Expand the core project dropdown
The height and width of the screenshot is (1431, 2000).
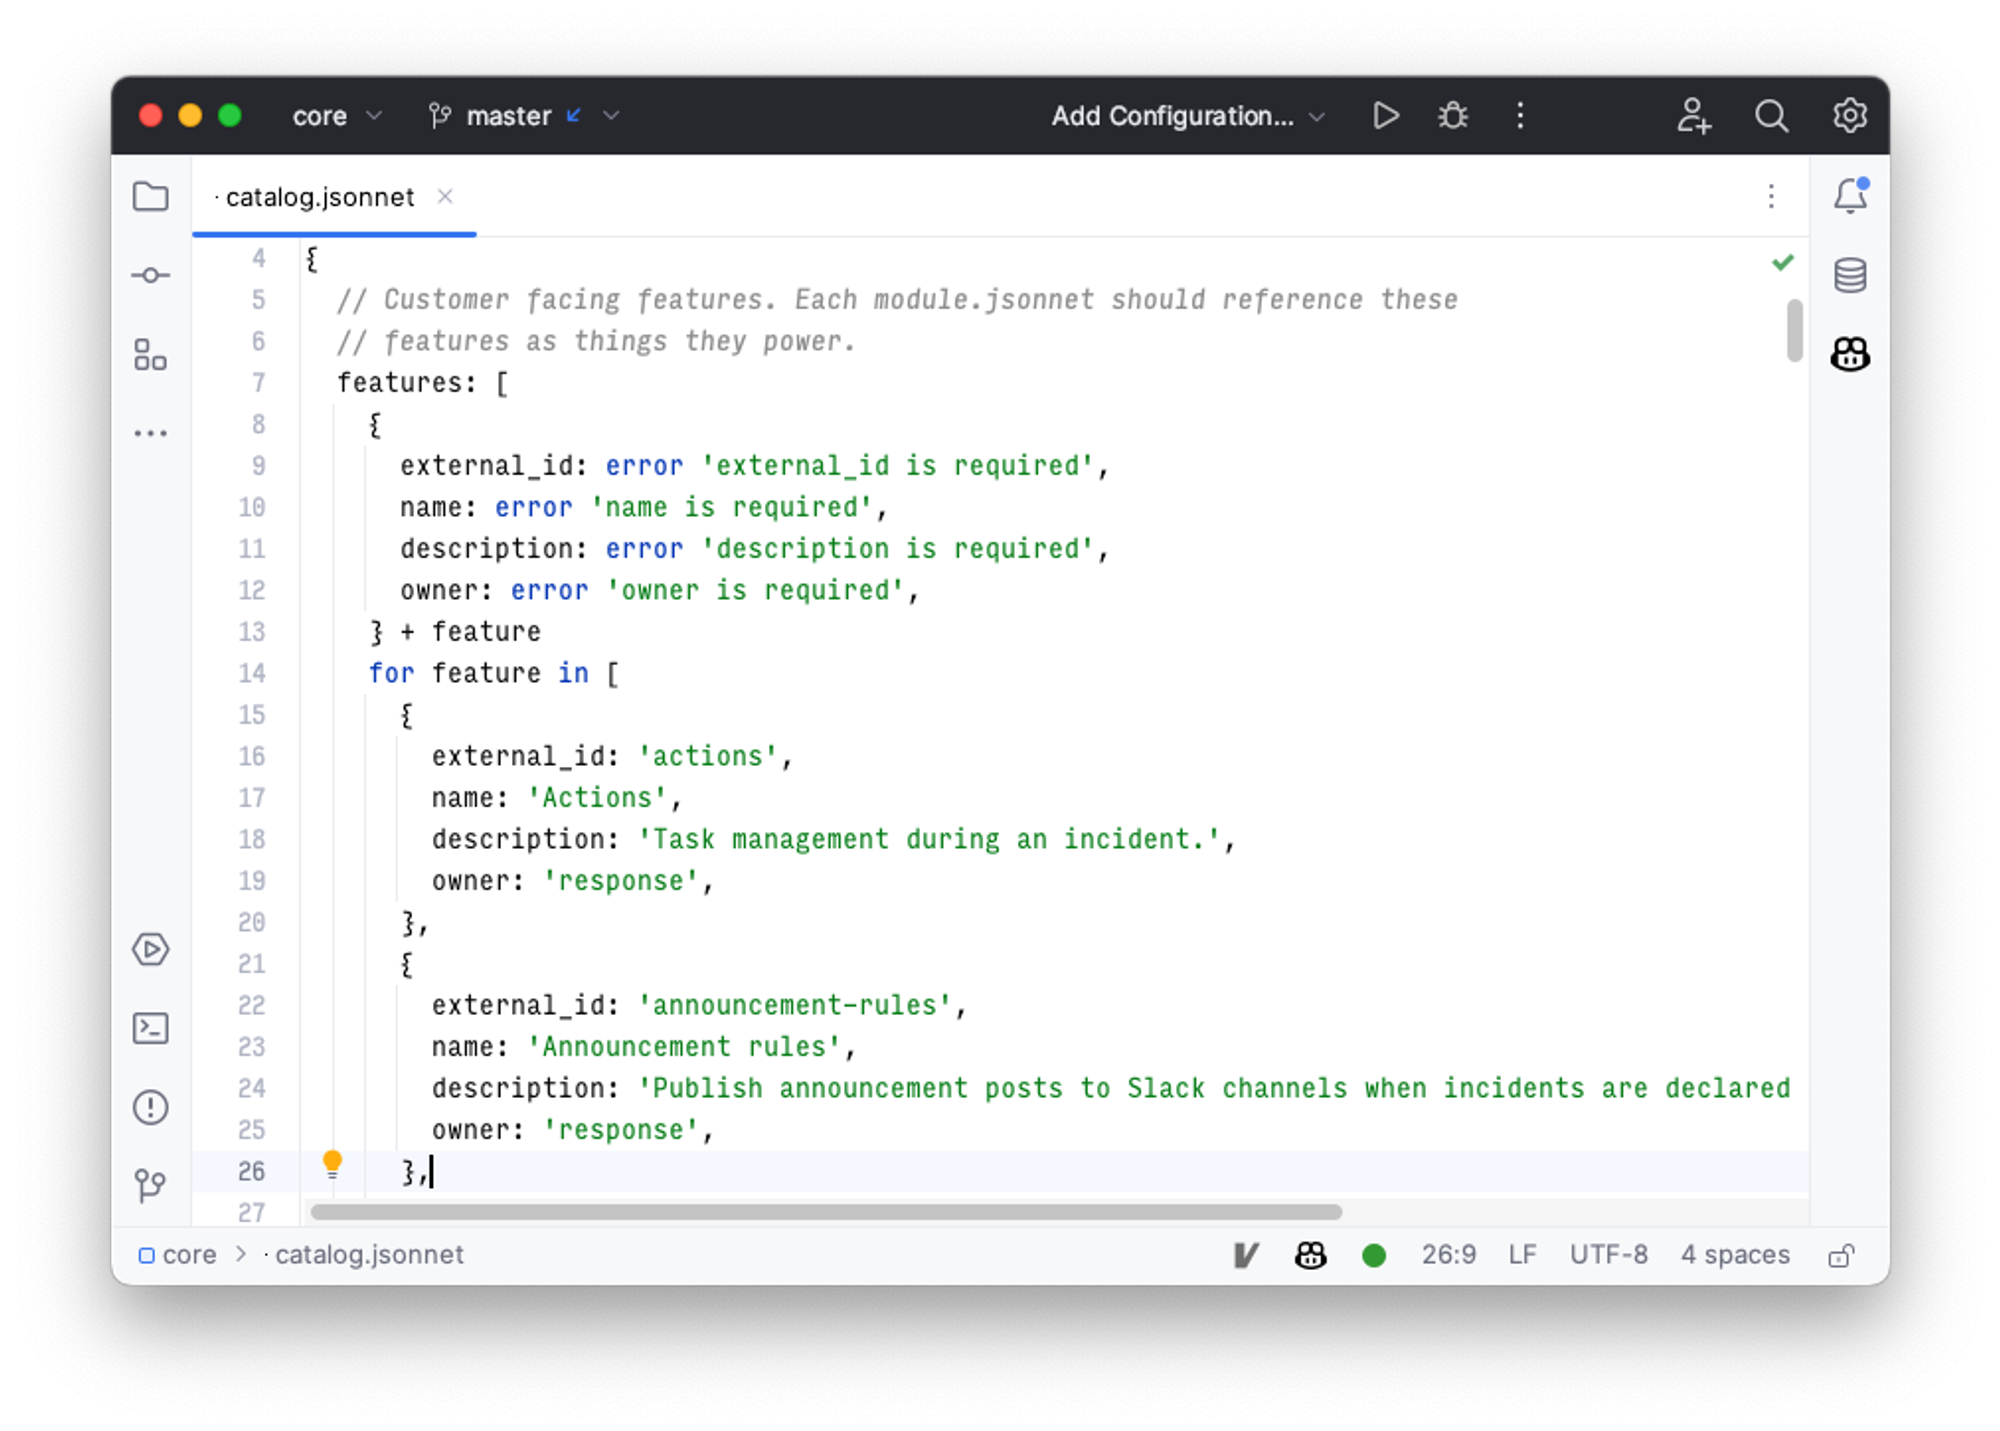tap(336, 116)
